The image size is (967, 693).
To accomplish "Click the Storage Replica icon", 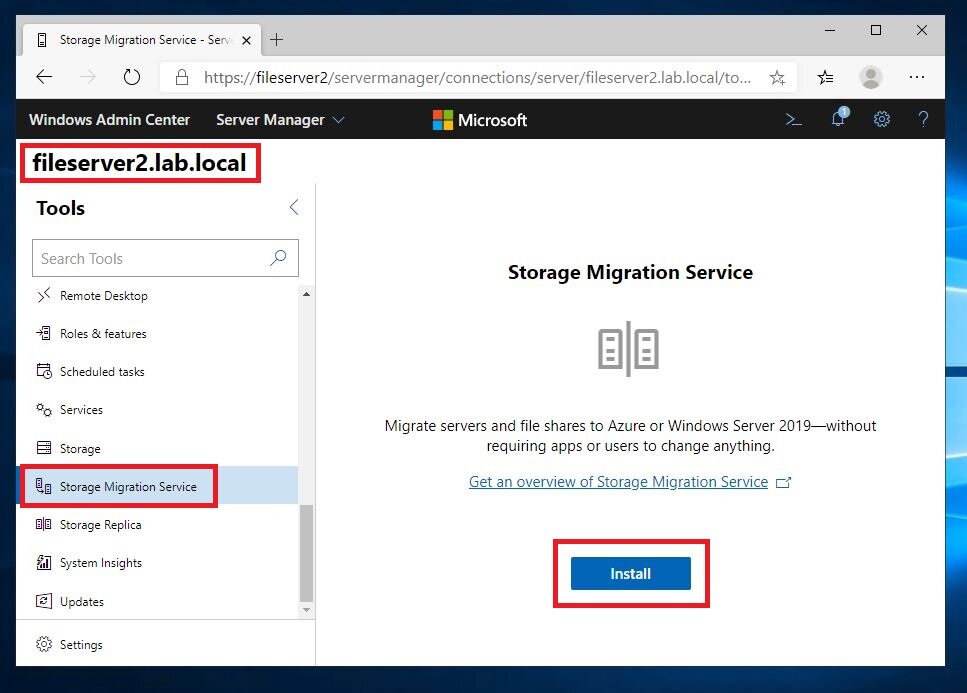I will 44,525.
